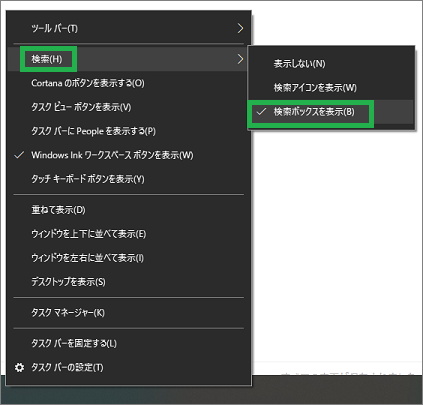Enable Cortana のボタンを表示する(O)
Viewport: 423px width, 405px height.
tap(129, 83)
